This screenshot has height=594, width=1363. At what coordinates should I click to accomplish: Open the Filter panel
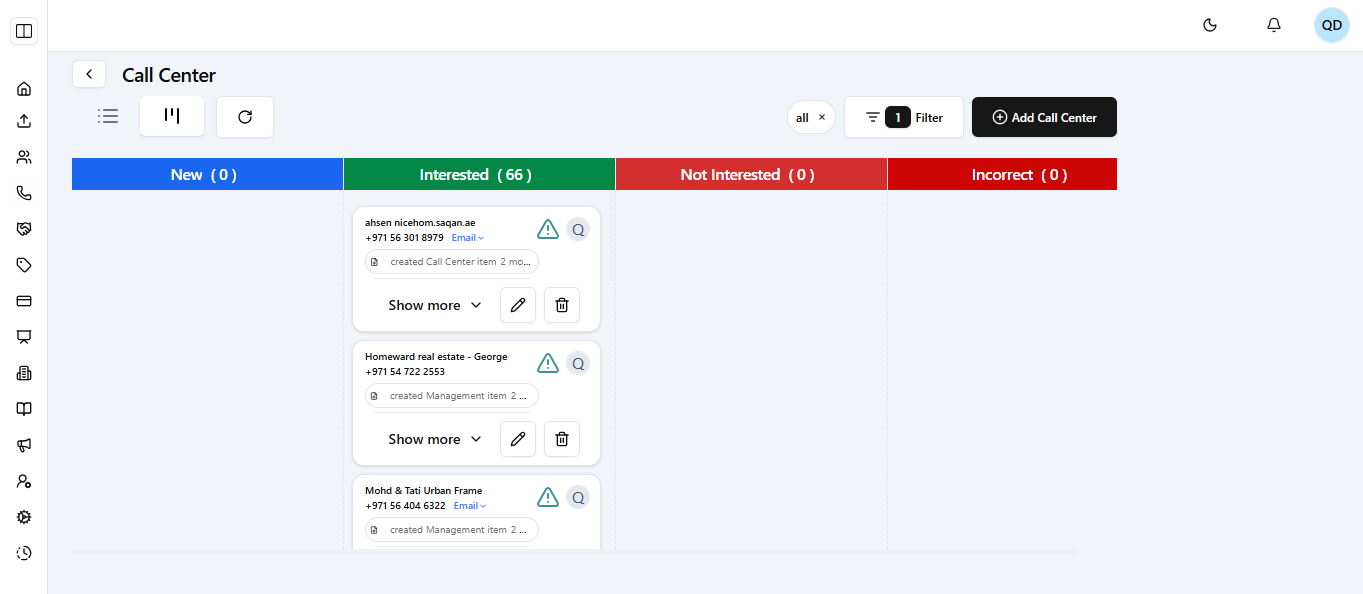tap(904, 117)
